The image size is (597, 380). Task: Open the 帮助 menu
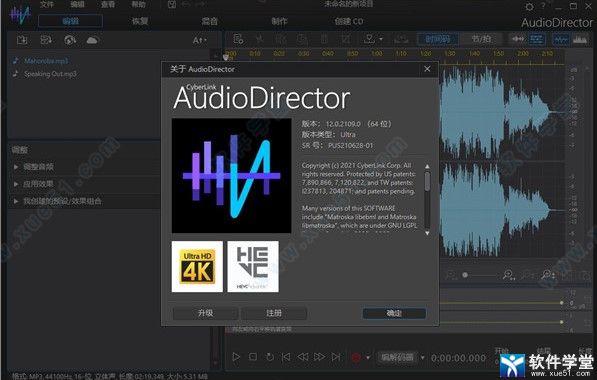[x=139, y=5]
